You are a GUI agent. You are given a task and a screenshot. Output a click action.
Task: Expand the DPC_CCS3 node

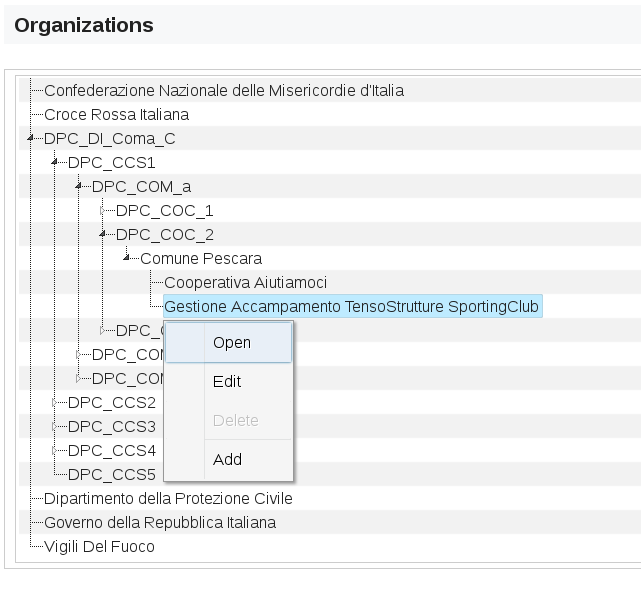click(x=55, y=427)
